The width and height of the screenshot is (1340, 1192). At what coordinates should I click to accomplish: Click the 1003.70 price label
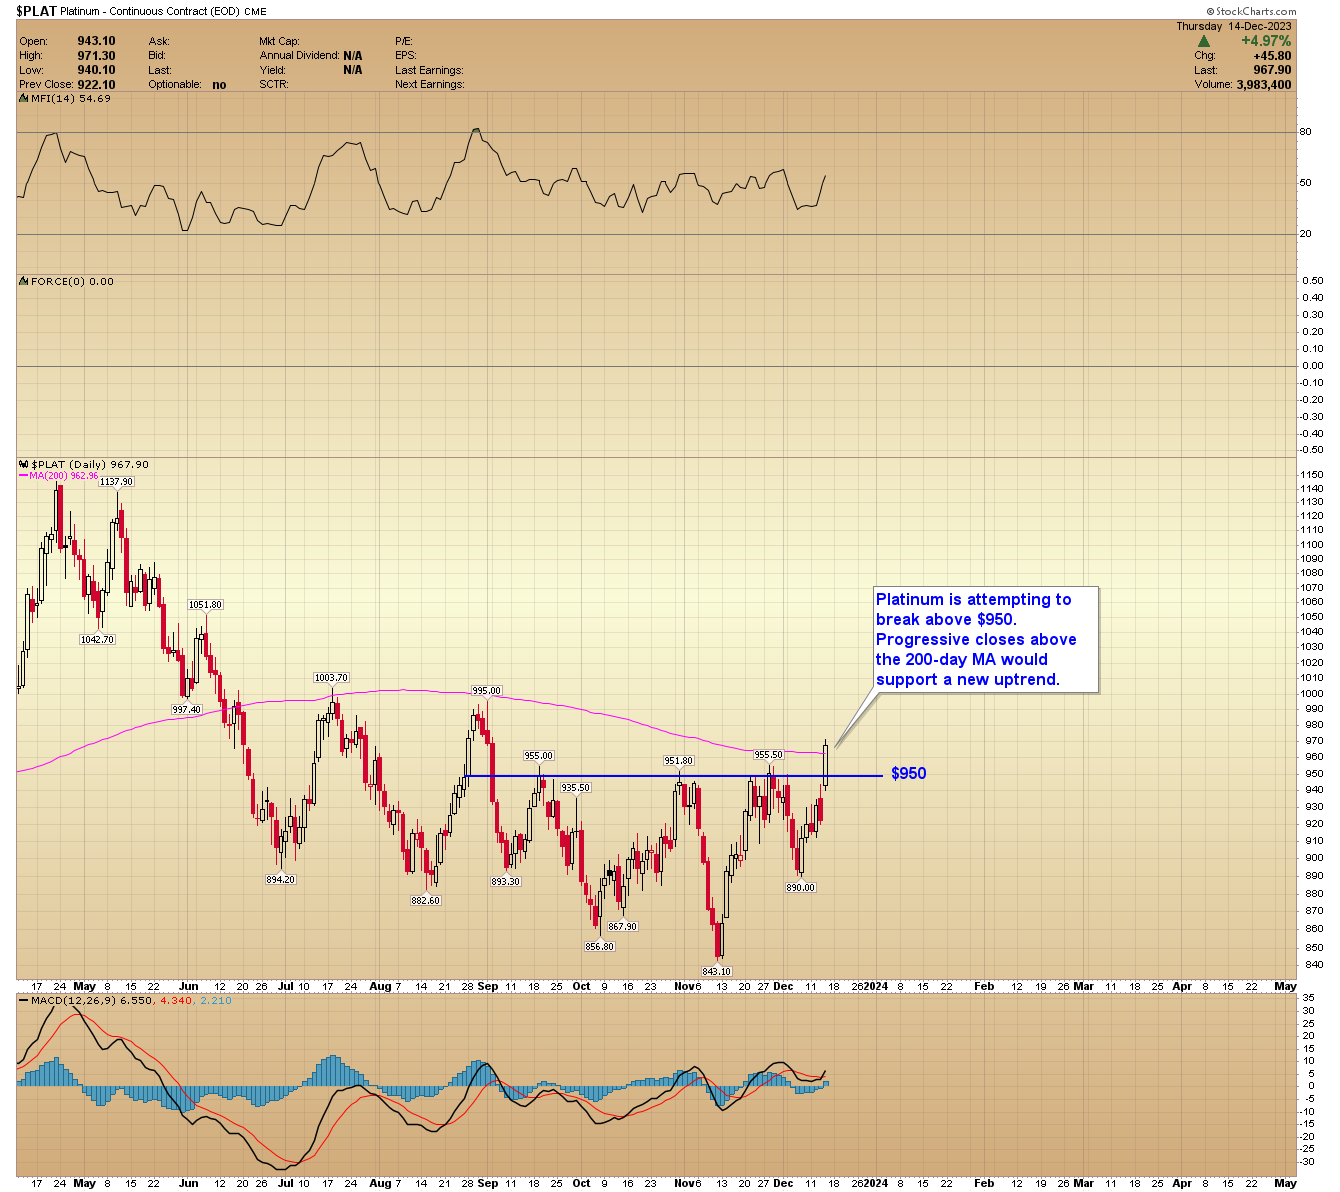point(331,678)
